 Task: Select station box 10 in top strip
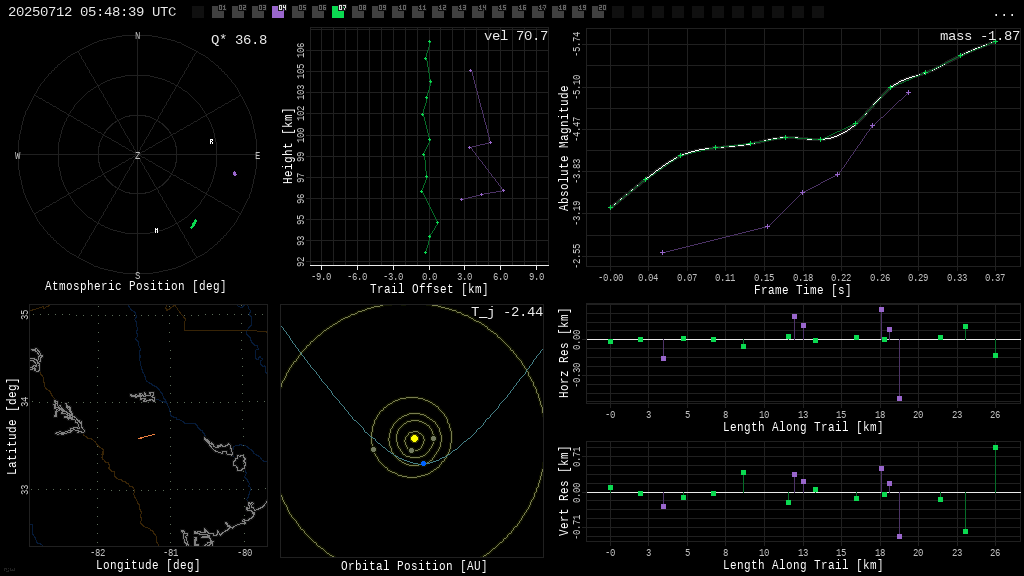(x=398, y=12)
